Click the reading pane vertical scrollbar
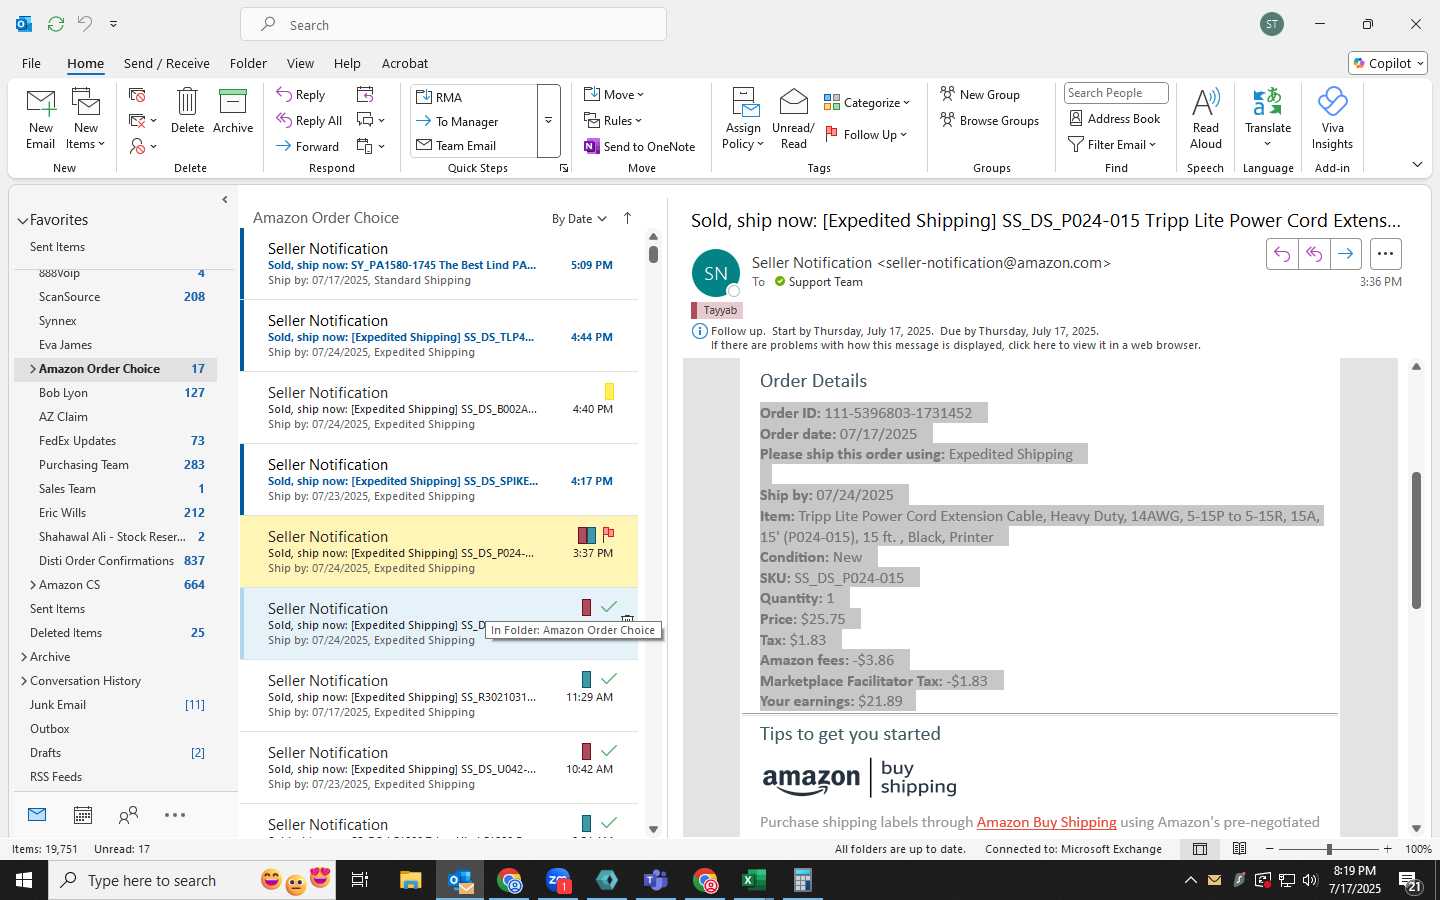Viewport: 1440px width, 900px height. tap(1416, 540)
